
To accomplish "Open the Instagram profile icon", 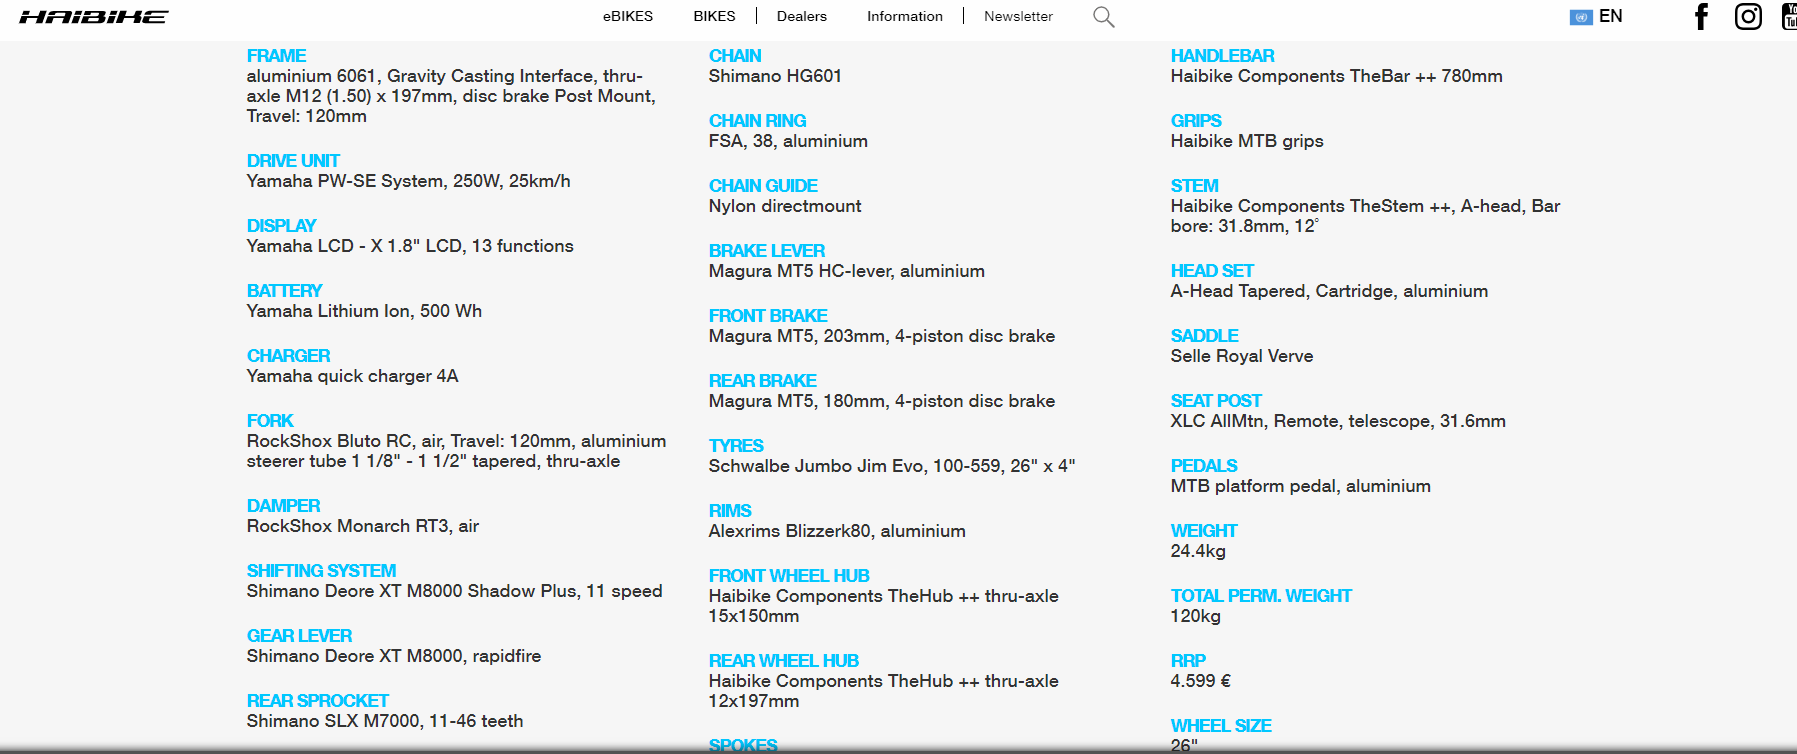I will tap(1748, 17).
